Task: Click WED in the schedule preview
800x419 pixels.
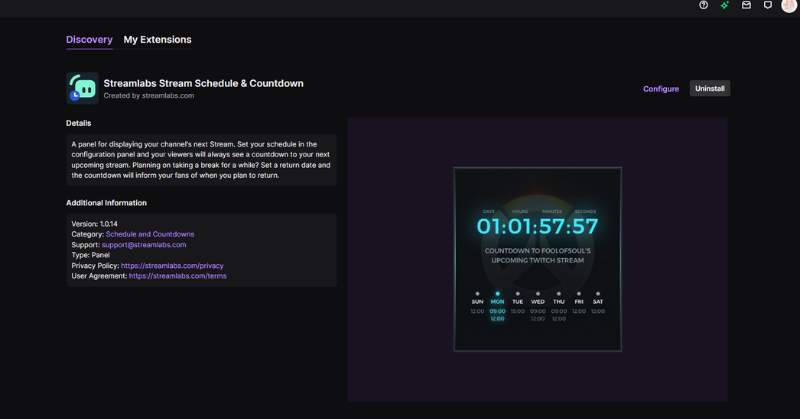Action: tap(538, 302)
